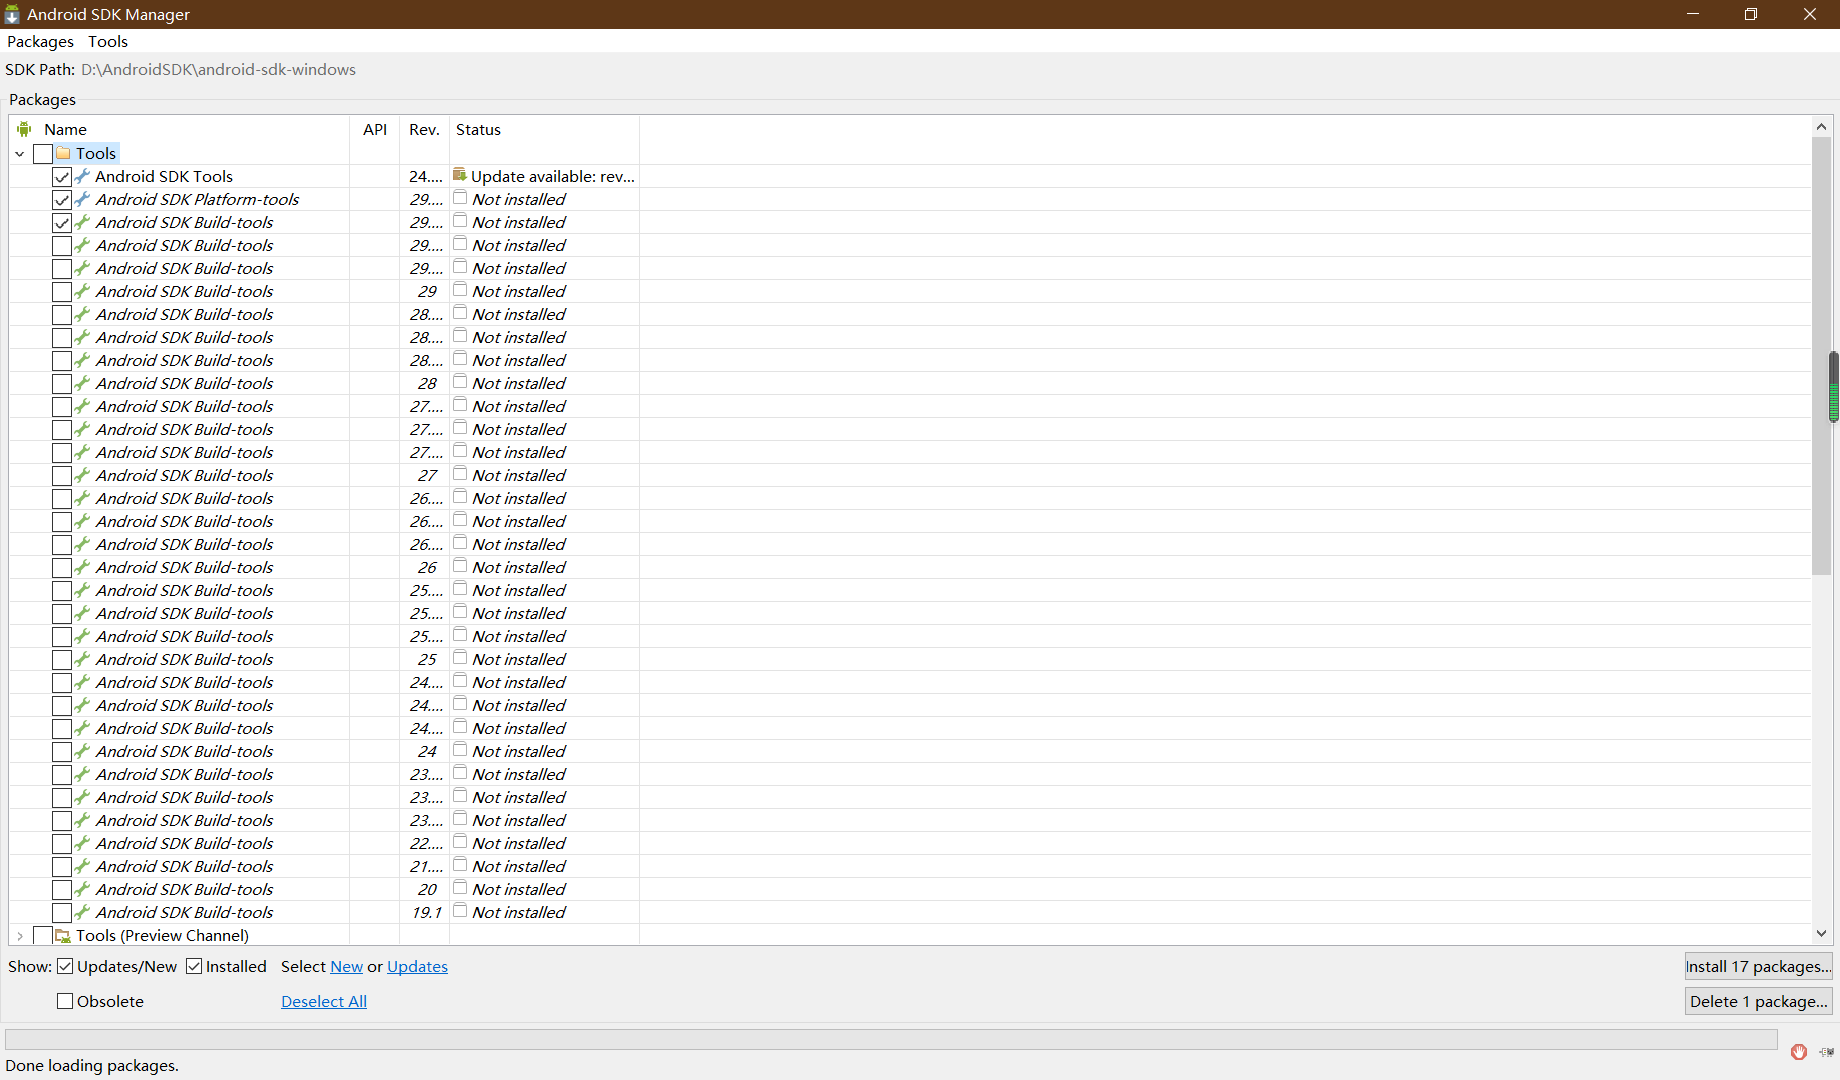This screenshot has height=1080, width=1840.
Task: Check the Build-tools rev 28 checkbox
Action: coord(62,384)
